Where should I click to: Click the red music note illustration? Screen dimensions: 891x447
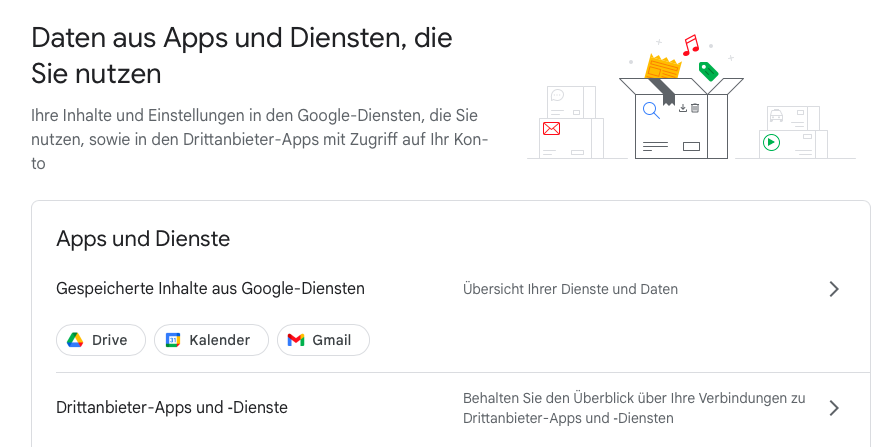[690, 46]
